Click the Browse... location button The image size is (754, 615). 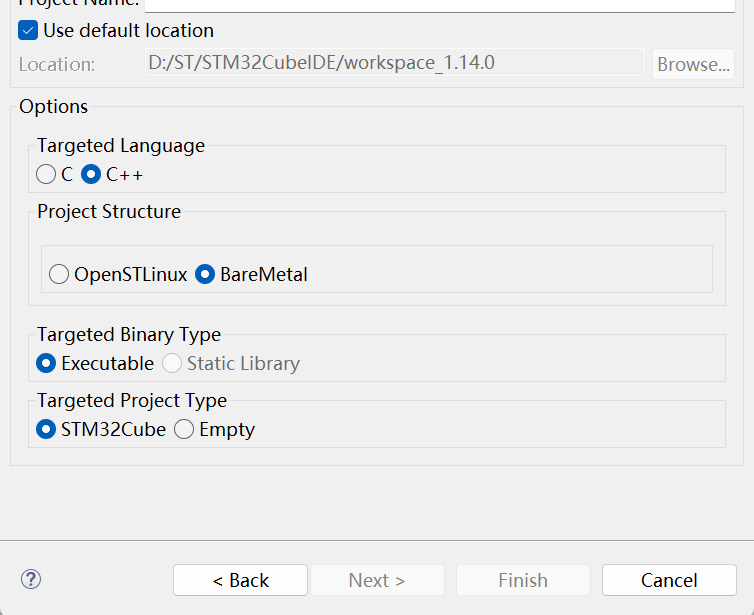[x=693, y=64]
